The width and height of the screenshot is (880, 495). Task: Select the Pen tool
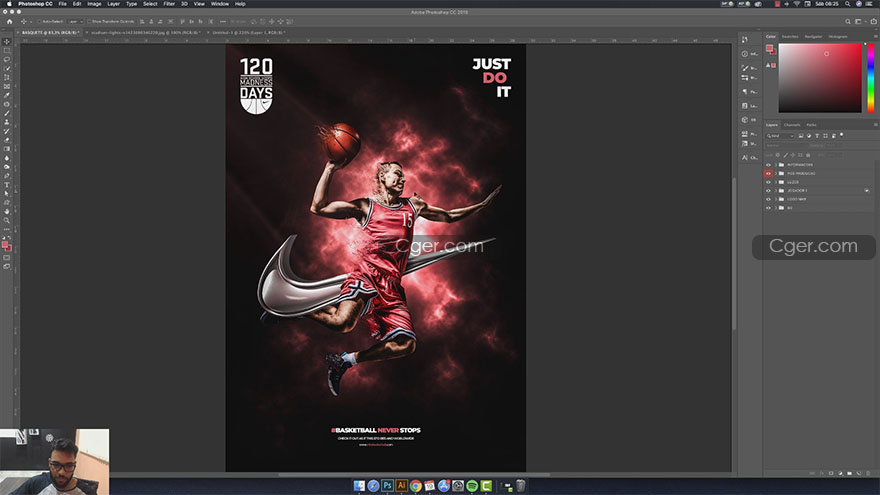click(7, 176)
